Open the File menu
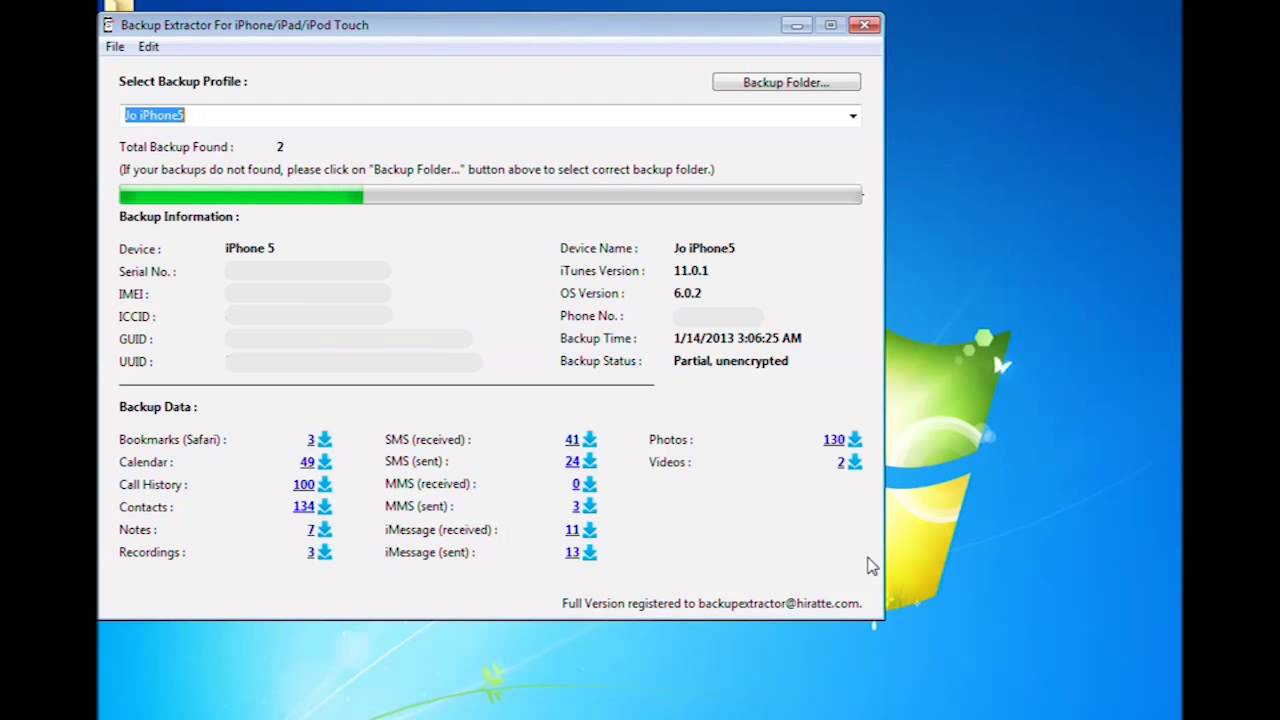 click(115, 47)
